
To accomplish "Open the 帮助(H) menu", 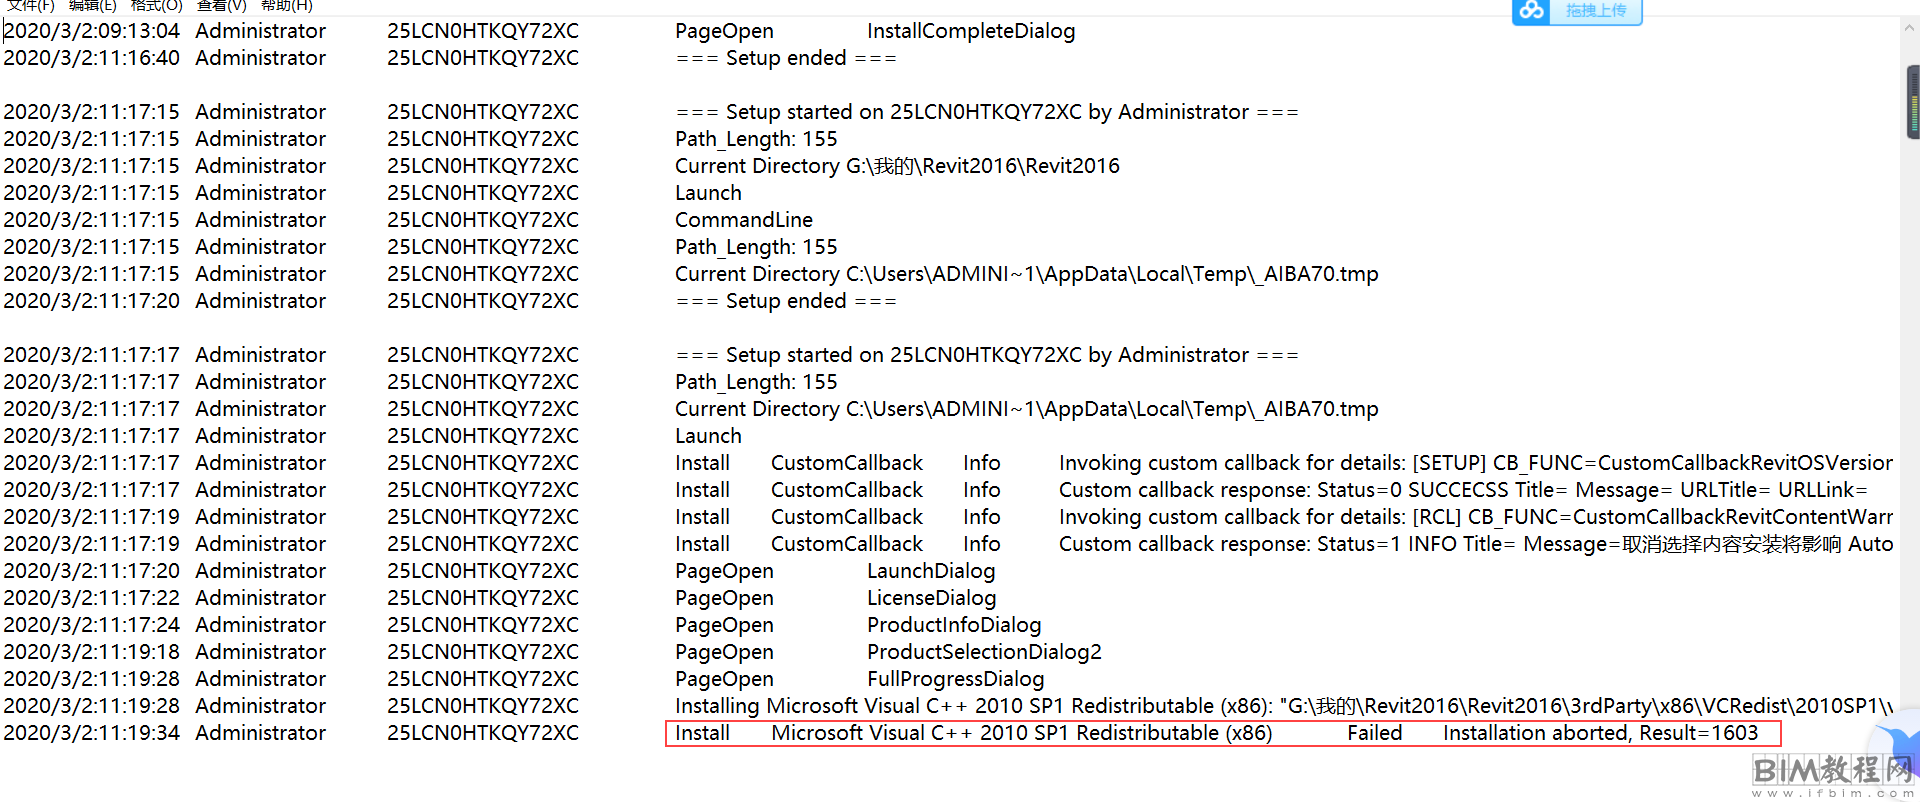I will click(x=287, y=5).
